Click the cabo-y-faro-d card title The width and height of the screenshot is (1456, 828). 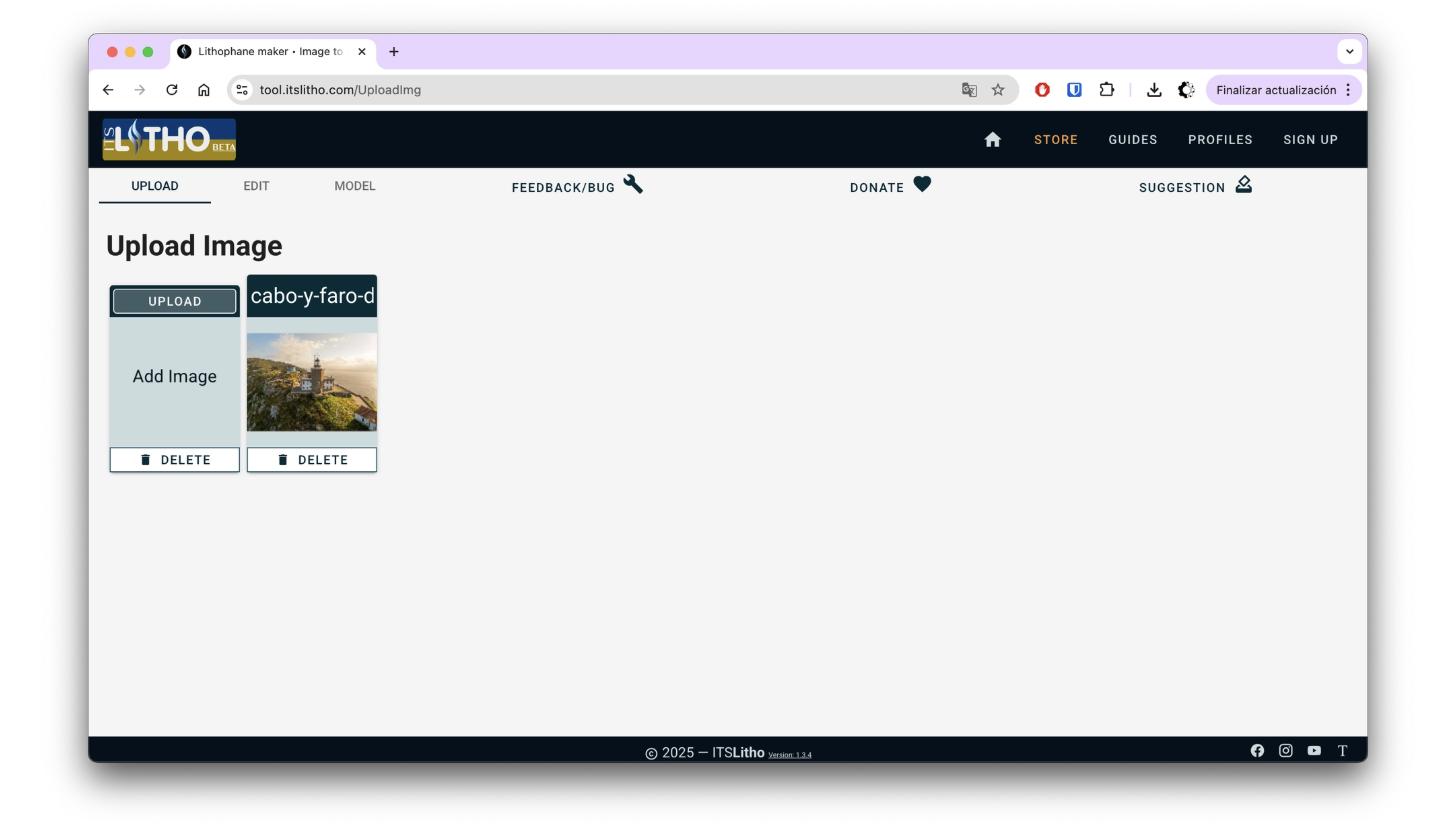[x=312, y=296]
